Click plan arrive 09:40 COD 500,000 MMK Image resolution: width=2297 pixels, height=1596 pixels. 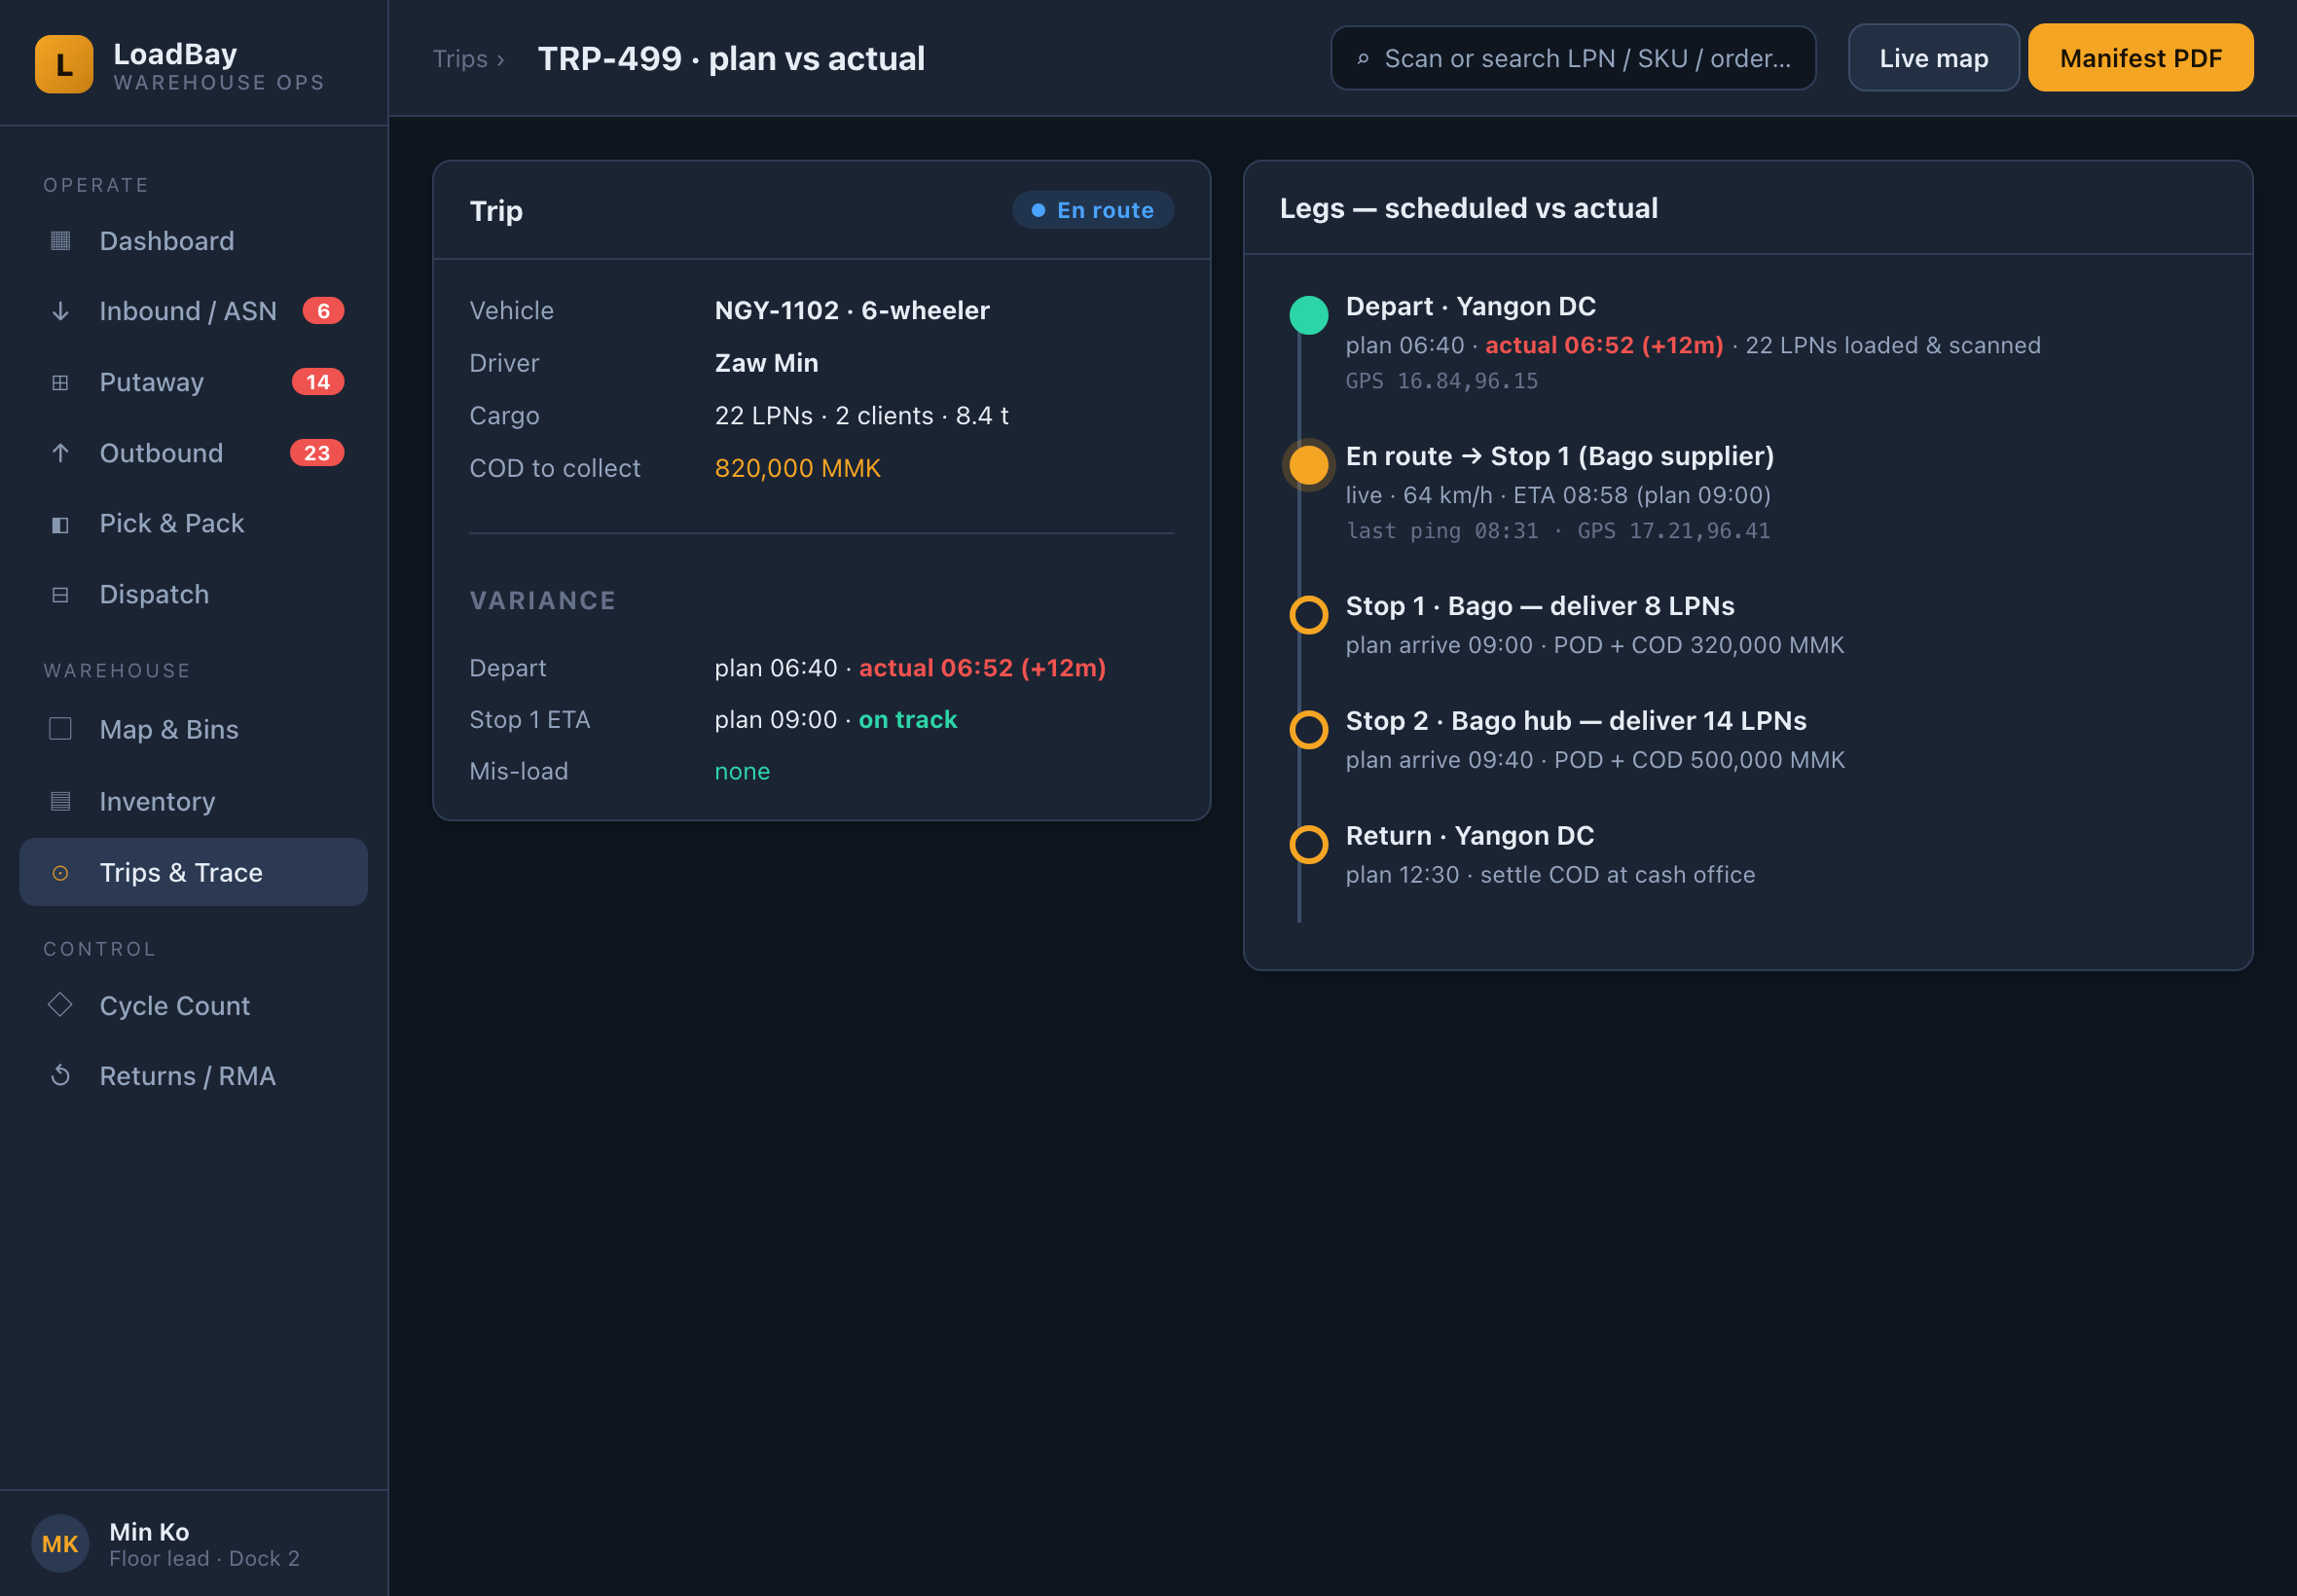(x=1595, y=760)
